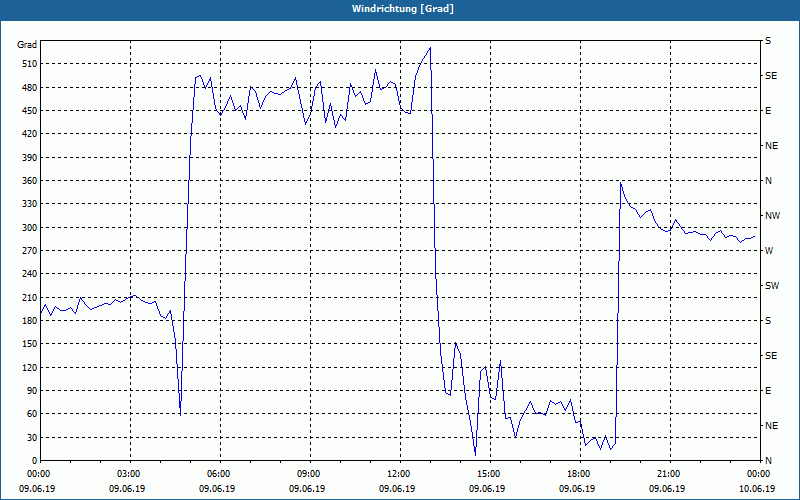800x500 pixels.
Task: Select the 00:00 time label above 10.06.19
Action: point(758,474)
